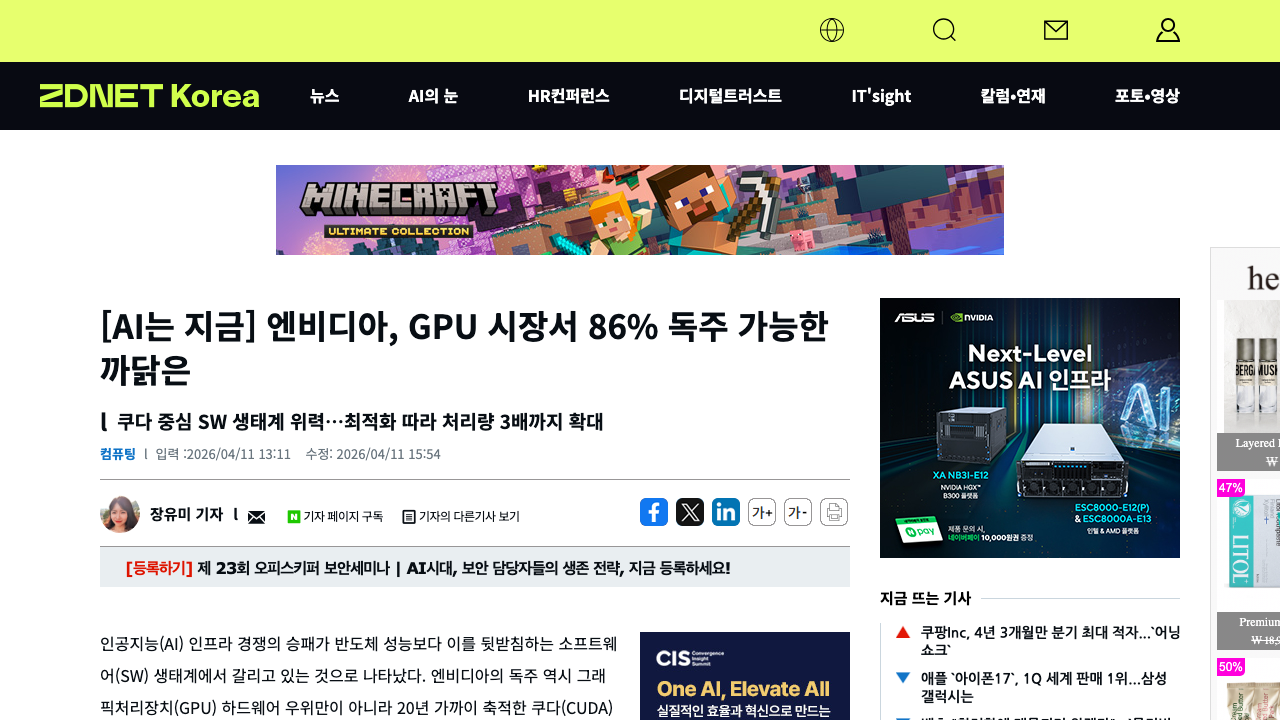Share article on Facebook
The image size is (1280, 720).
(654, 512)
